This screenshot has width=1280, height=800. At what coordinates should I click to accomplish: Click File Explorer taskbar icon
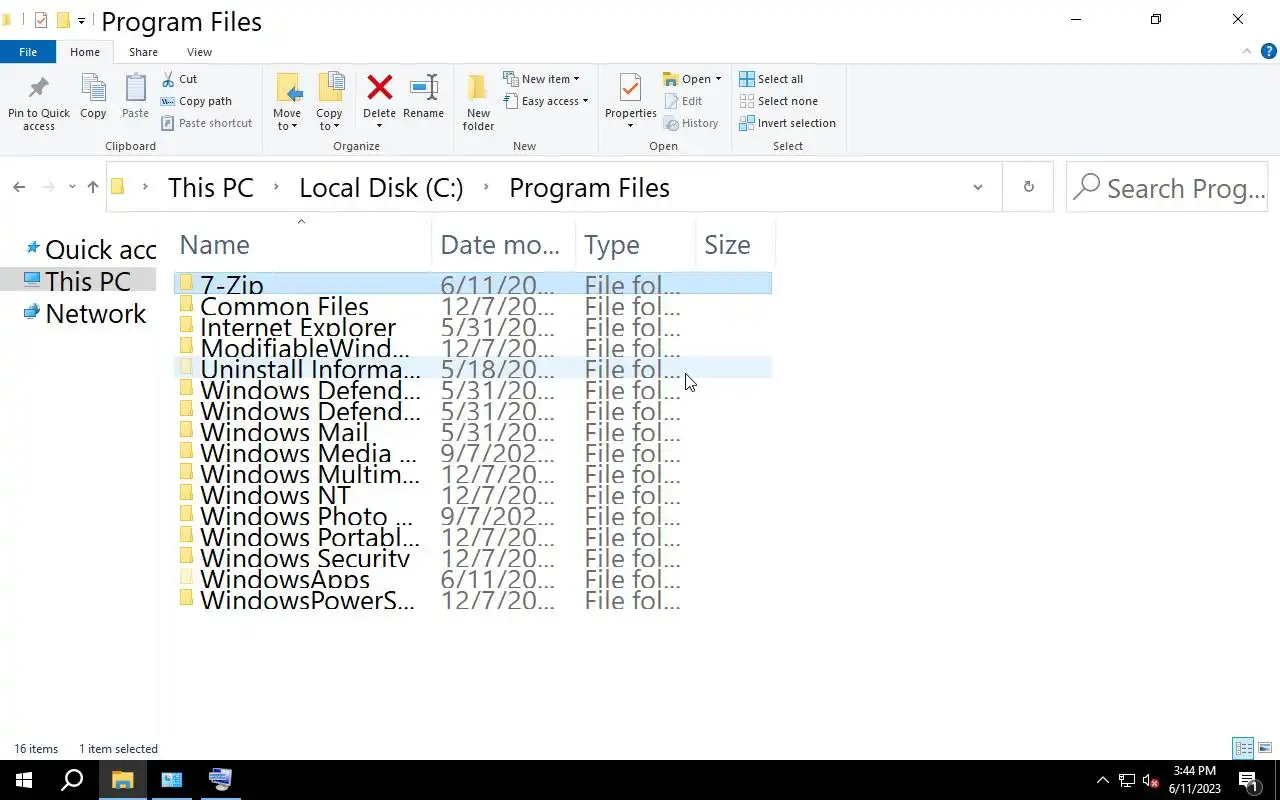[x=122, y=780]
